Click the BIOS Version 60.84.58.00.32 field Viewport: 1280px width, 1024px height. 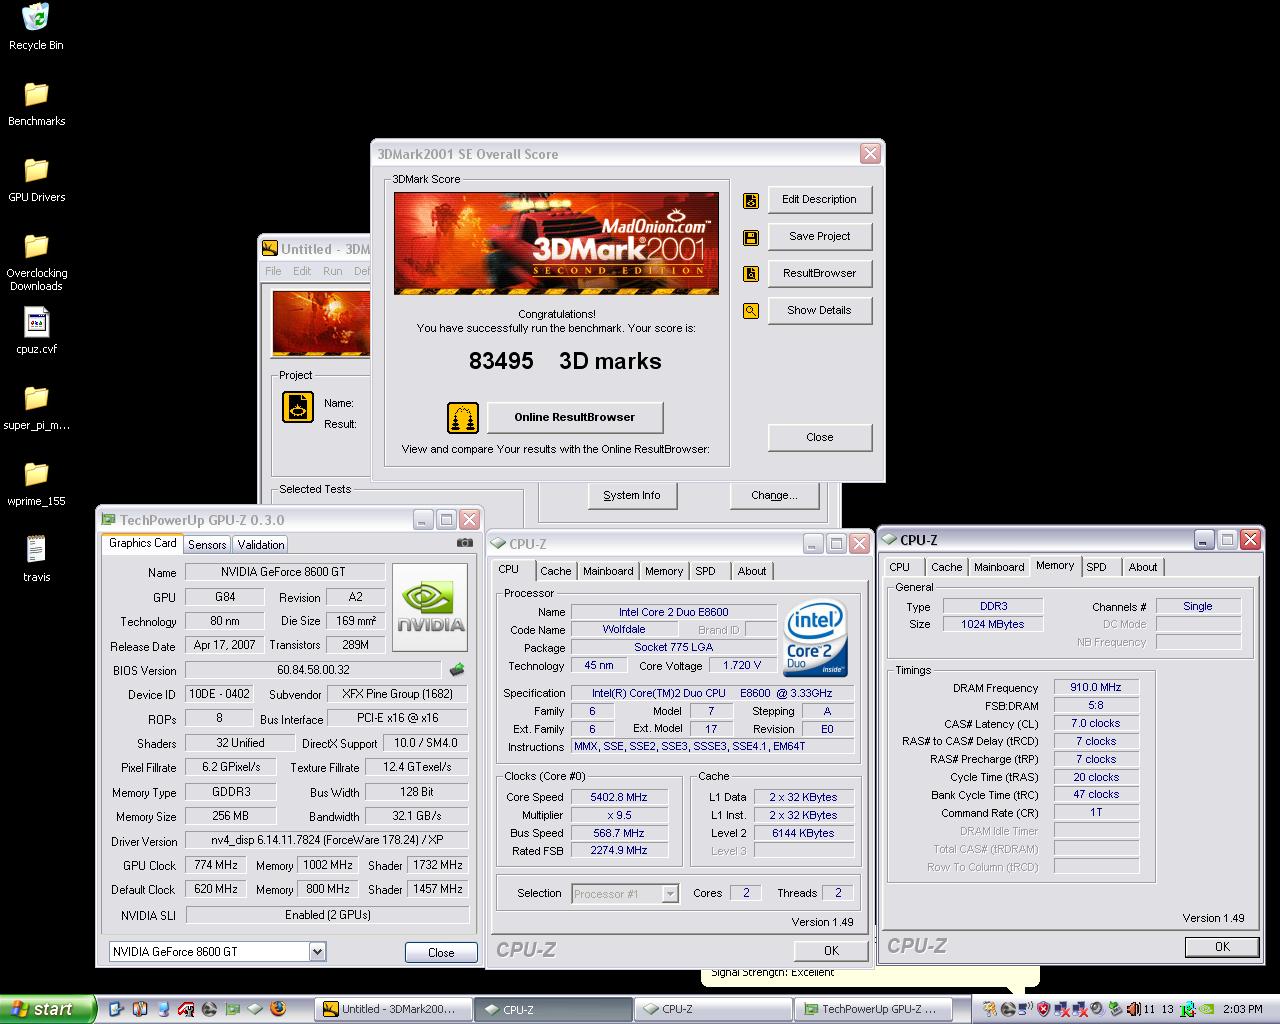313,670
